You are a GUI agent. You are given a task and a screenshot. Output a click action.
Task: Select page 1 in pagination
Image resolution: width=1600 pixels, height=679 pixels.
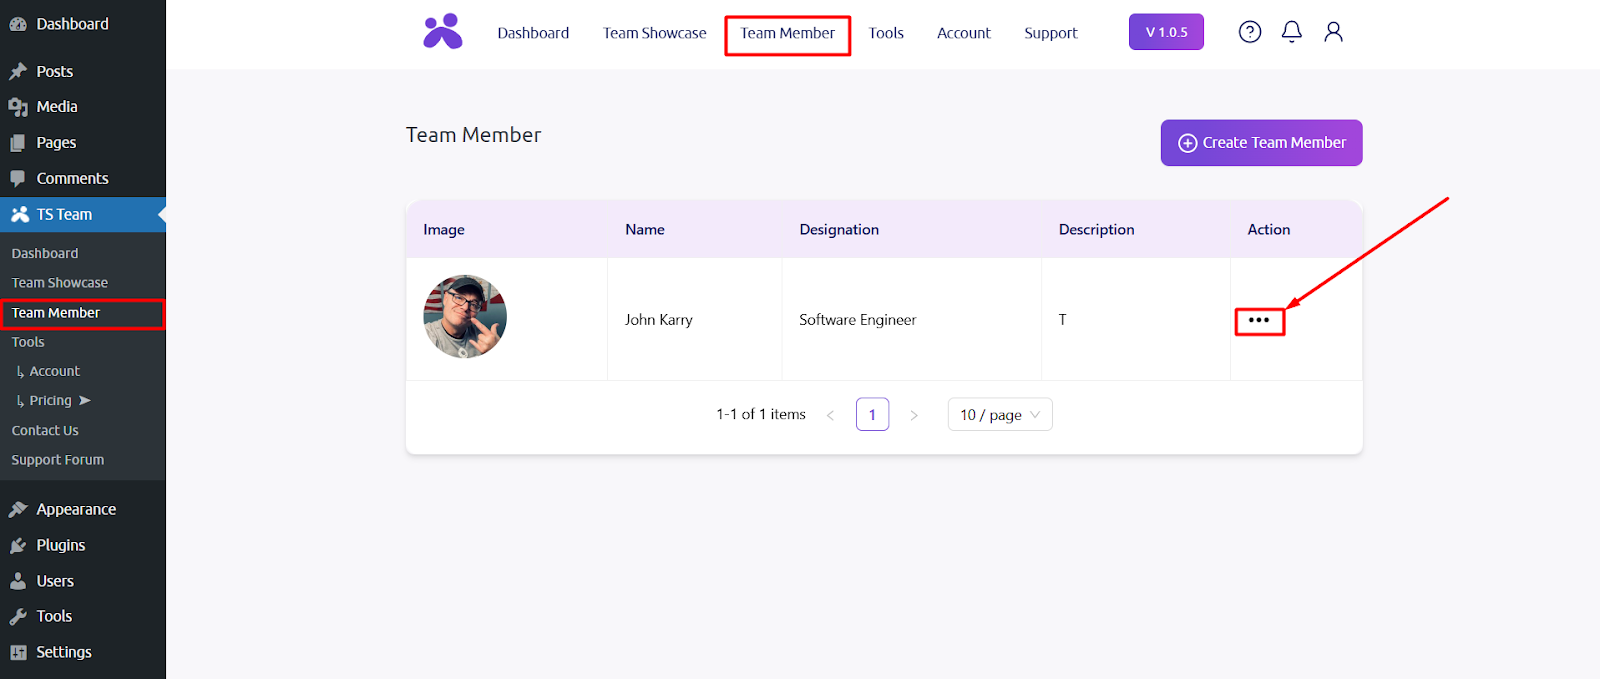pos(872,415)
